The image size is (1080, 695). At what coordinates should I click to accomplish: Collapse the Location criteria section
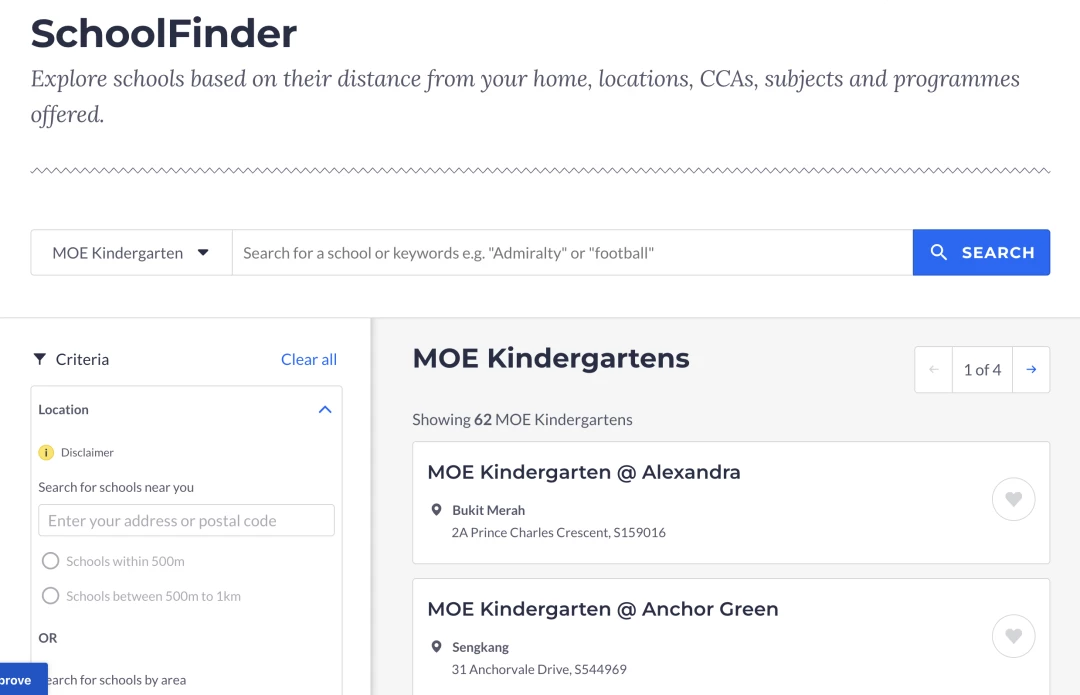[x=325, y=410]
